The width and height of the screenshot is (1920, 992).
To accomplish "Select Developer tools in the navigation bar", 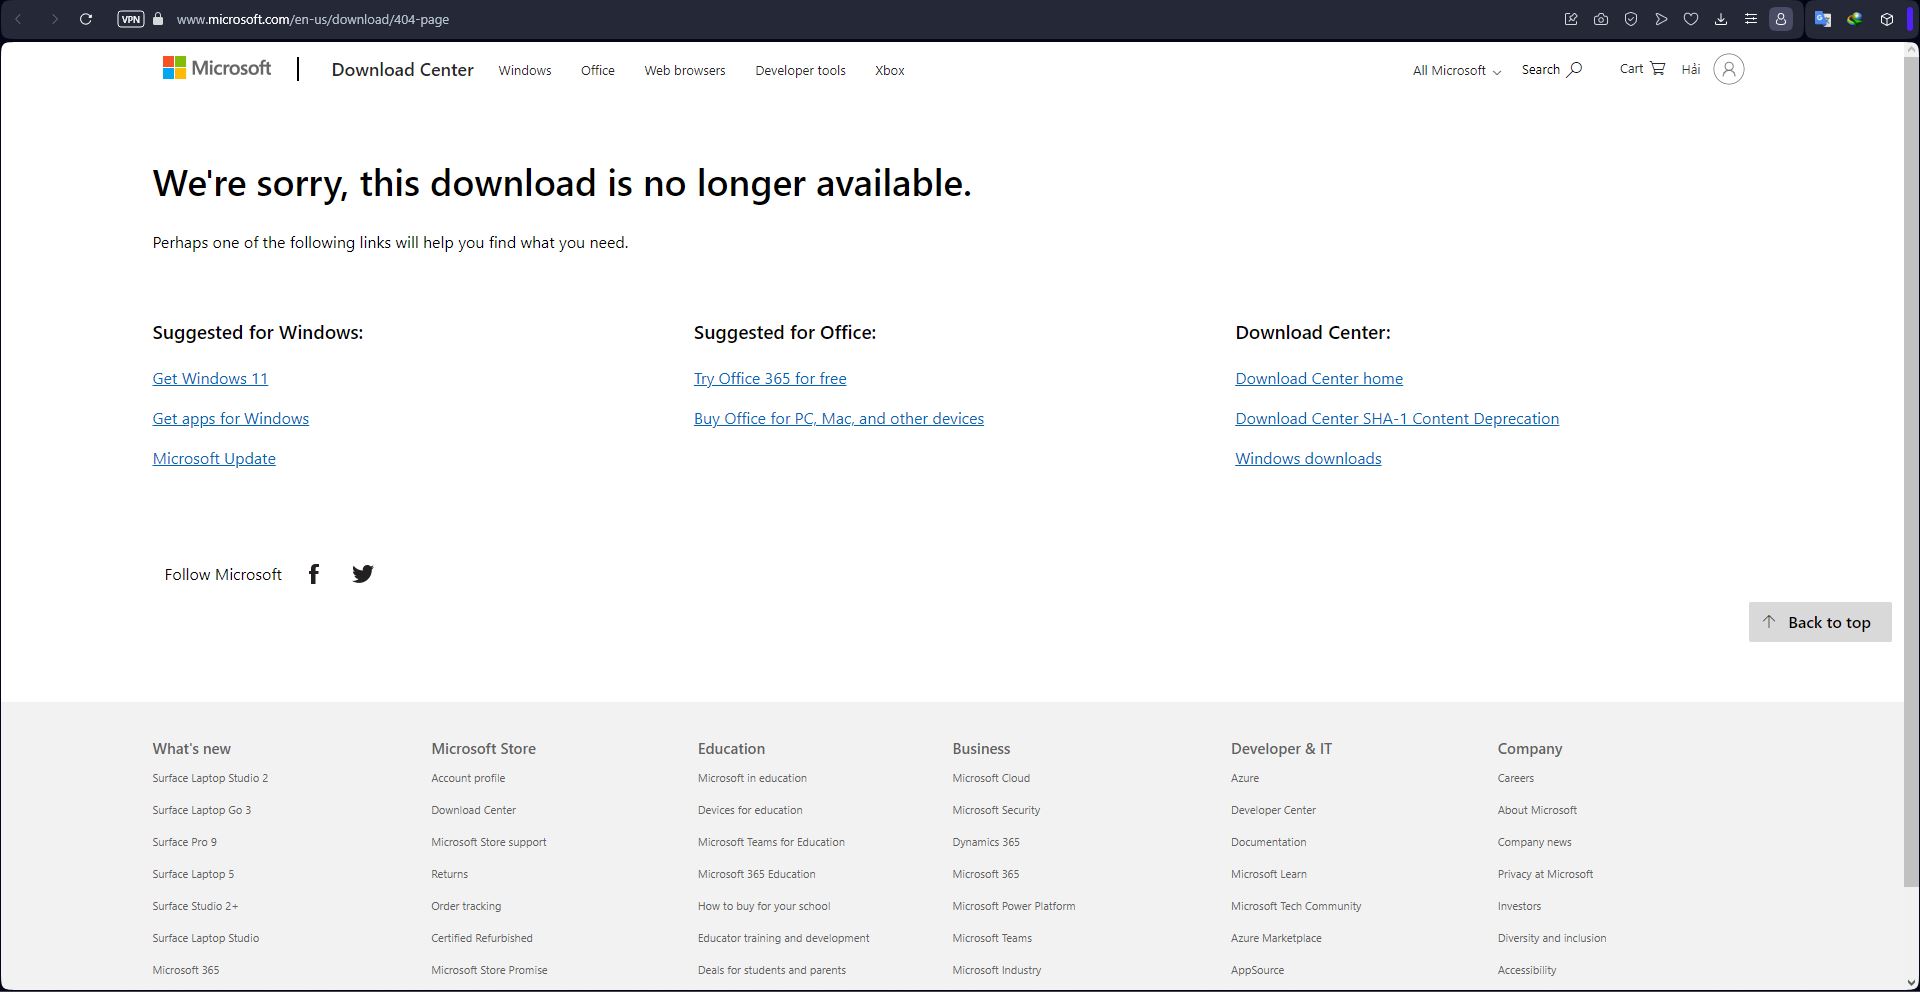I will tap(800, 71).
